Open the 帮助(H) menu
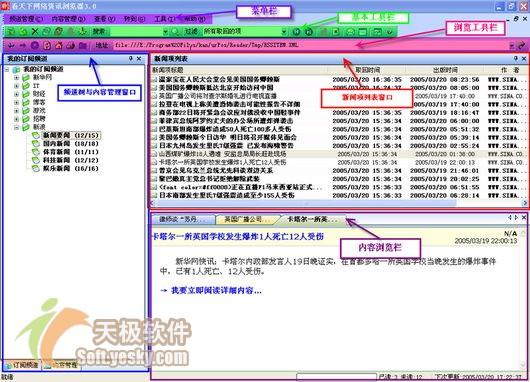Screen dimensions: 530x382 tap(194, 19)
